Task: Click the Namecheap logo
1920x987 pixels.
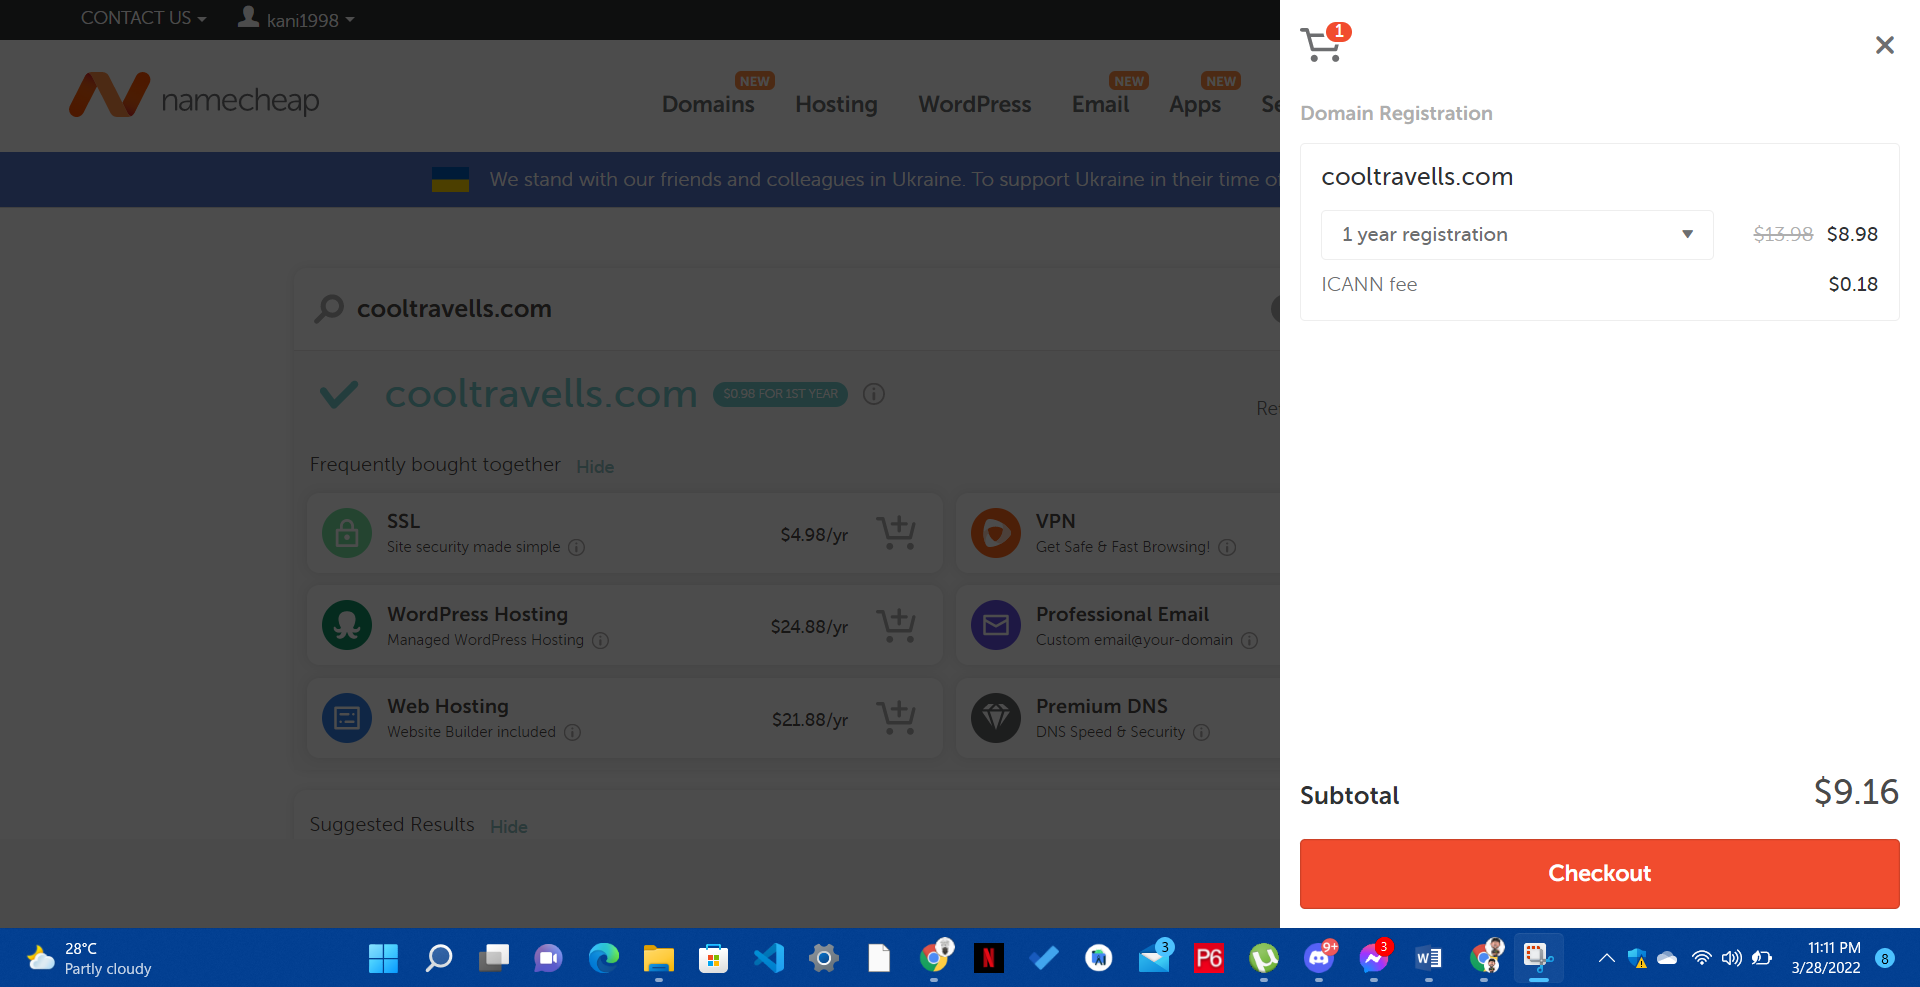Action: point(194,97)
